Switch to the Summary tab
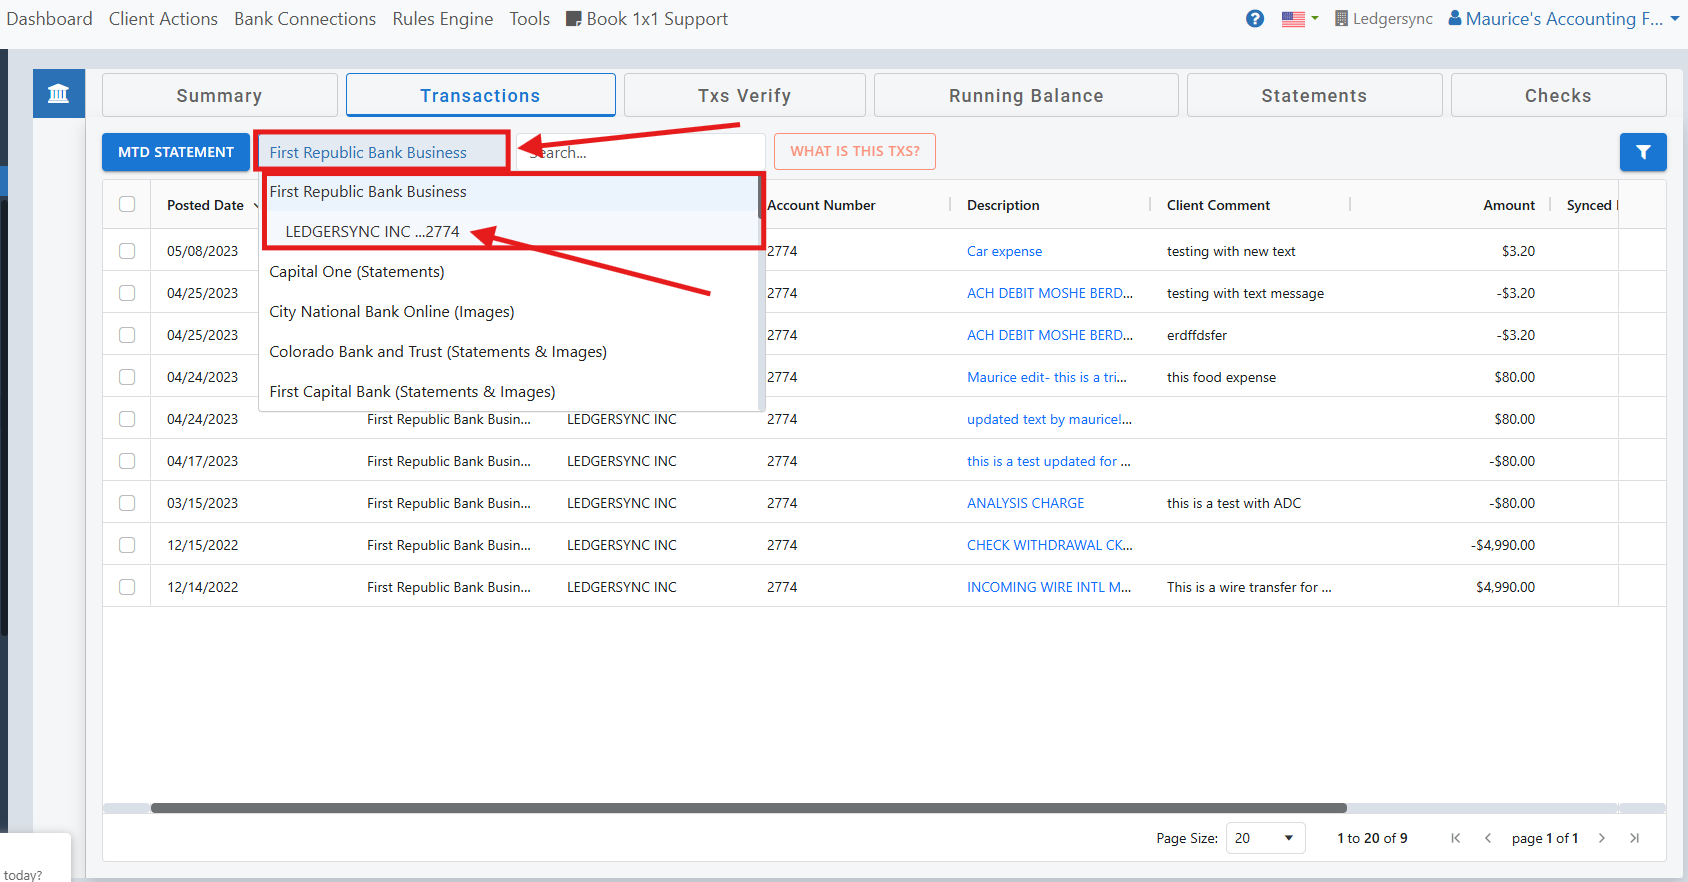The width and height of the screenshot is (1688, 882). point(220,95)
